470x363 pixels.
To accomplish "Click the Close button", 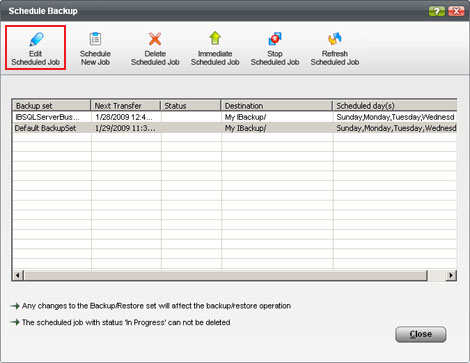I will pos(421,334).
